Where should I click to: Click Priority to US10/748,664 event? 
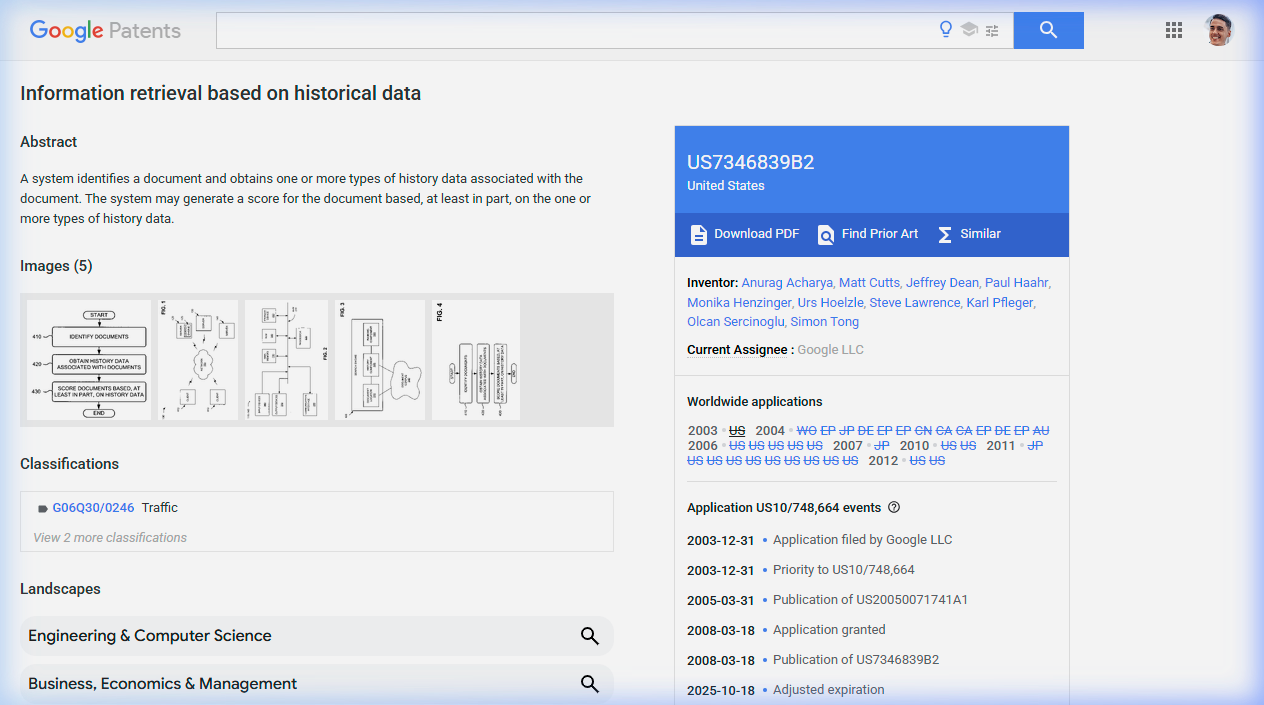tap(844, 570)
